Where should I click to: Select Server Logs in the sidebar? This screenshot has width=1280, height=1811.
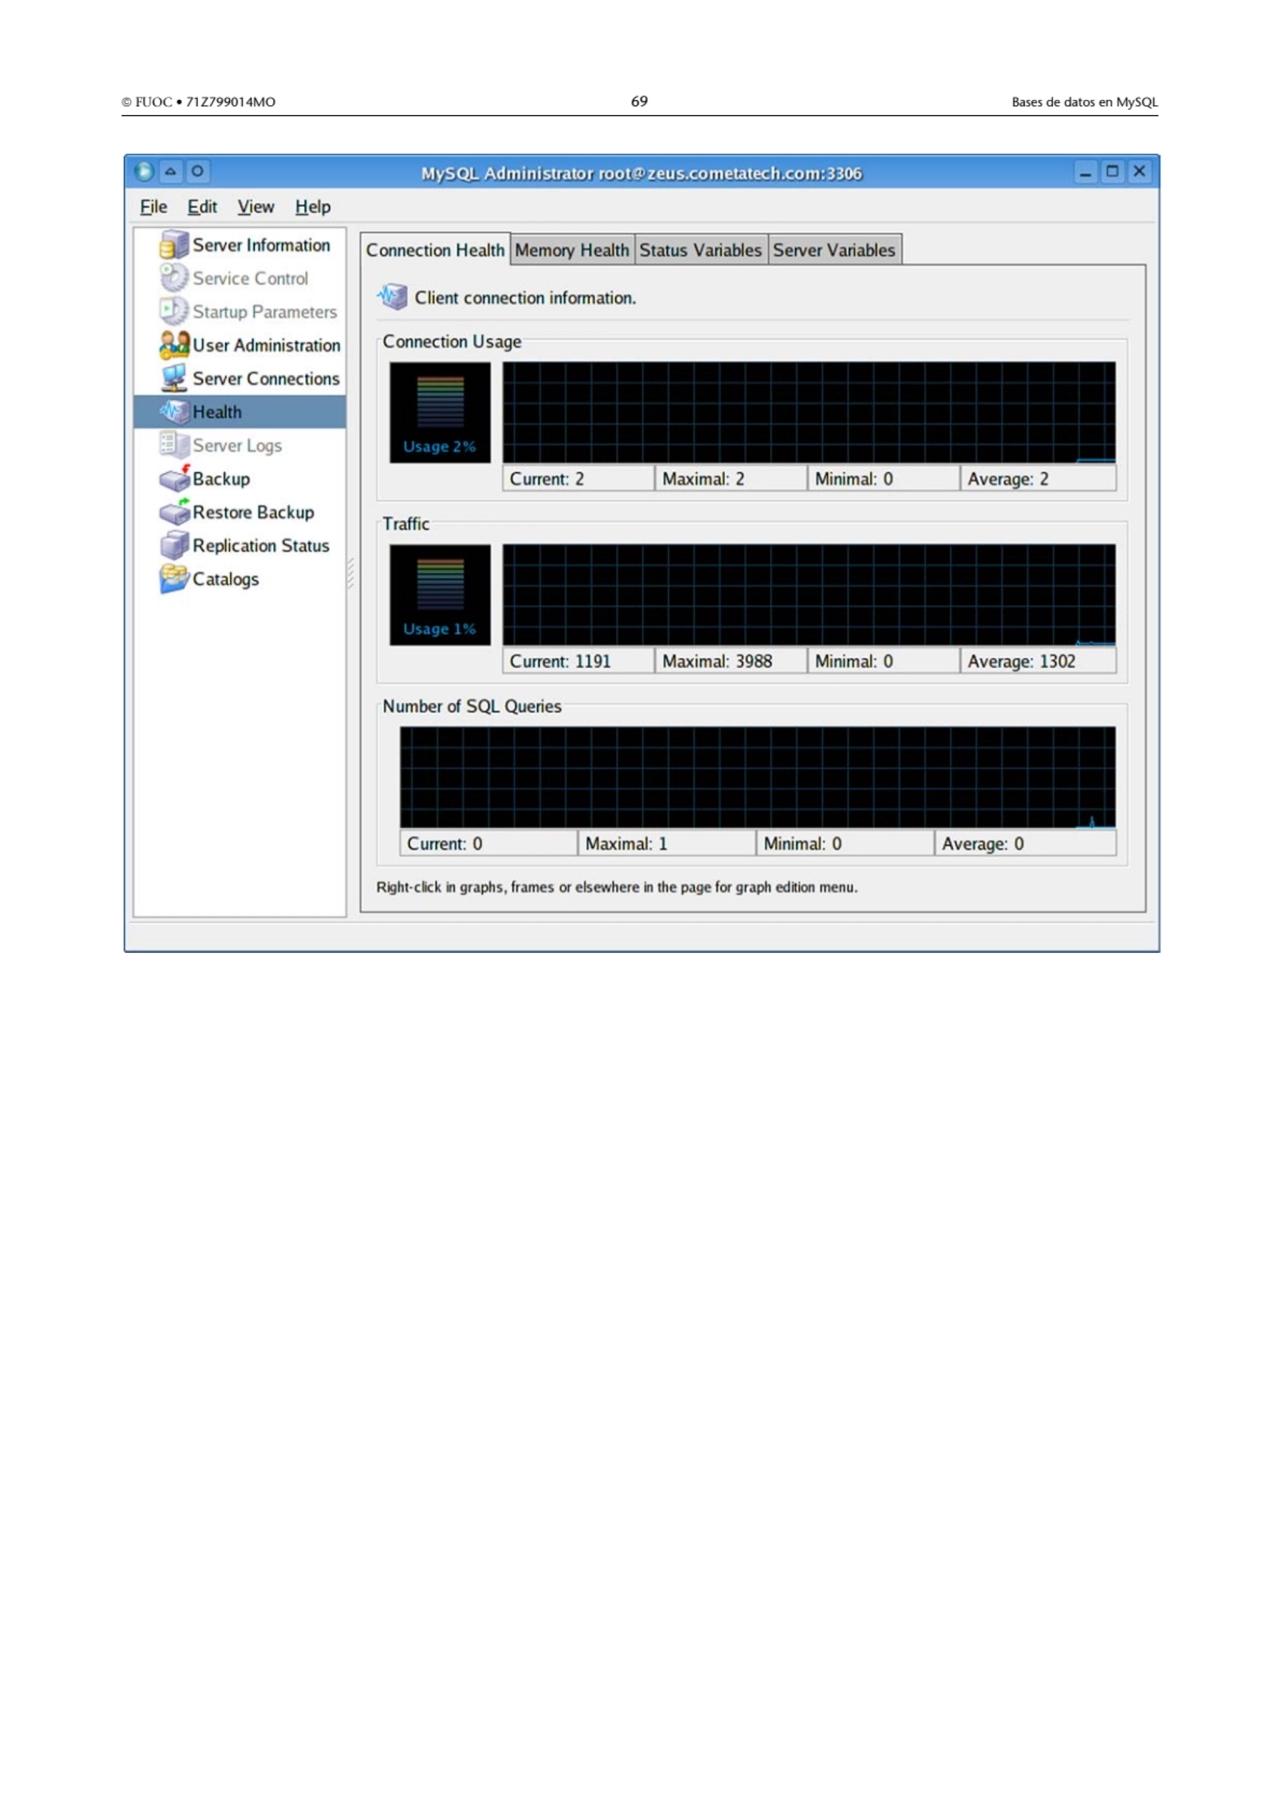tap(237, 446)
